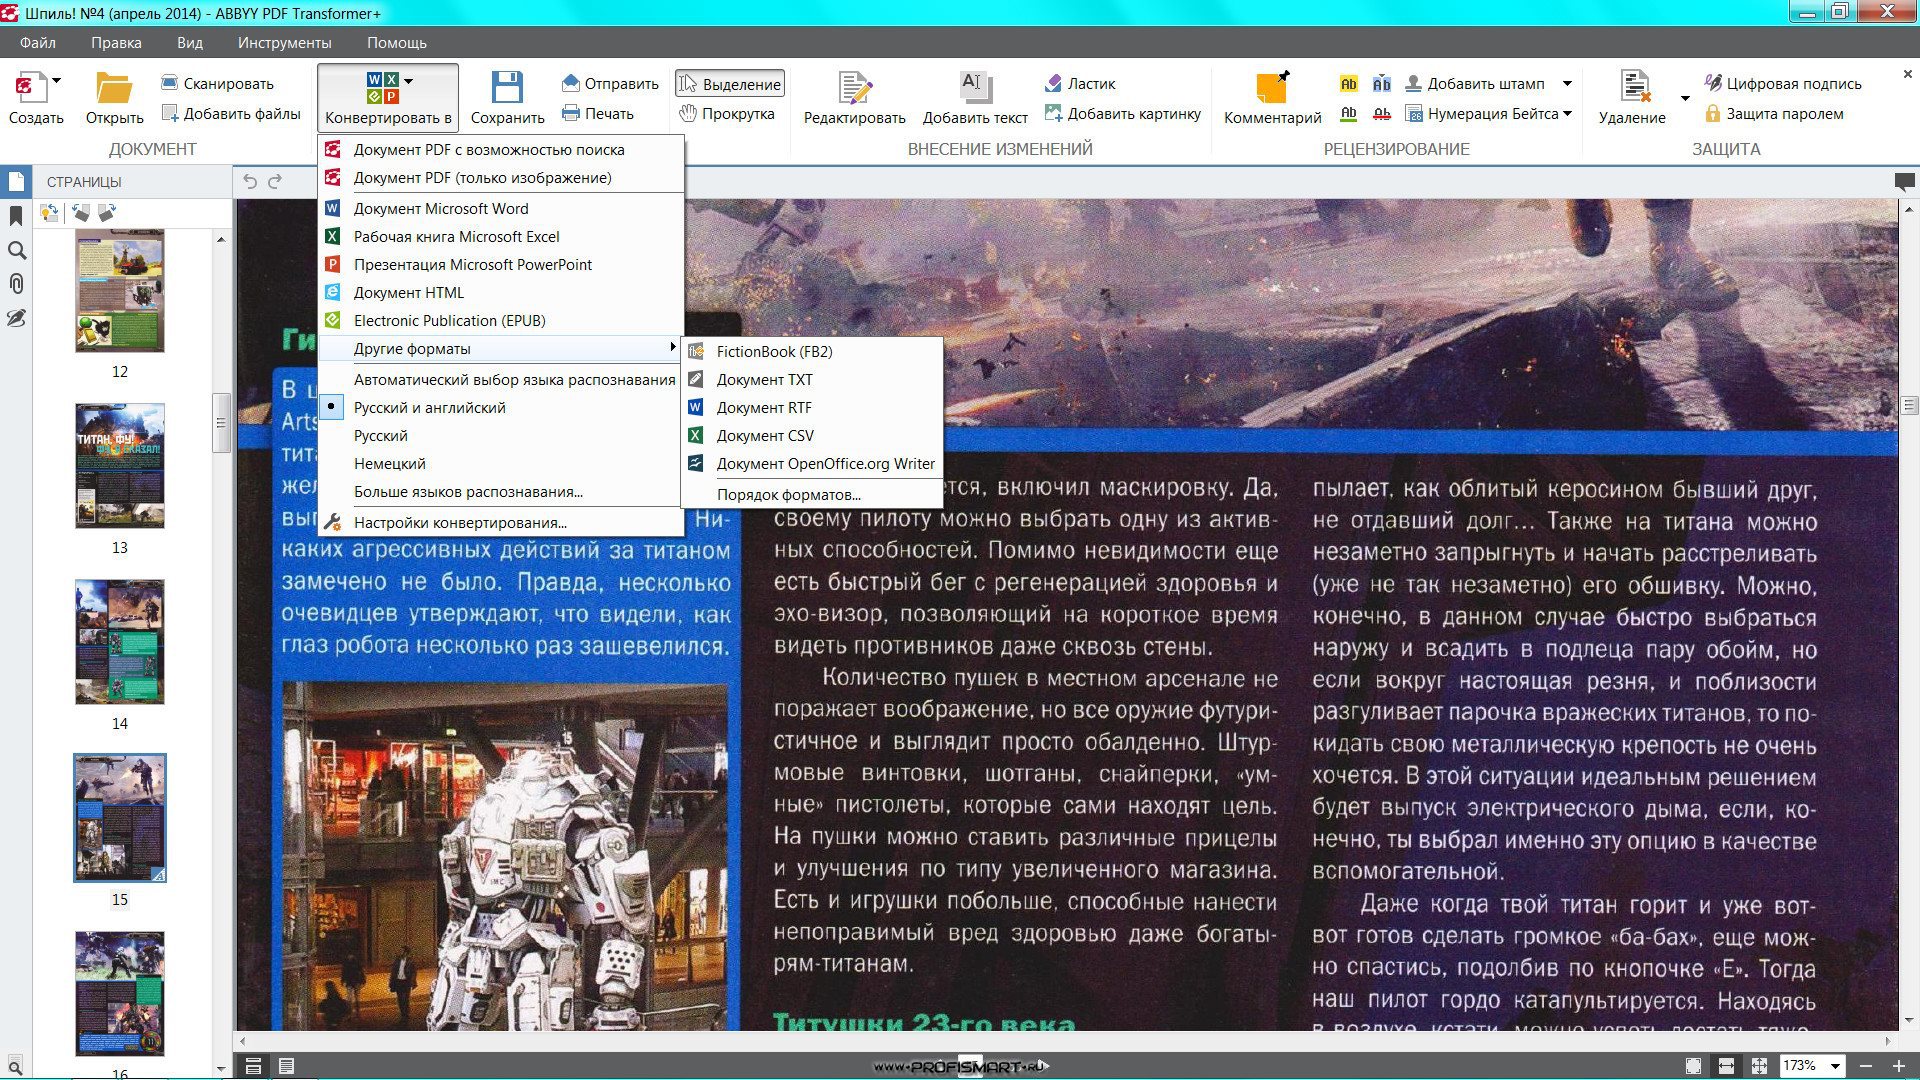Open the Инструменты menu
1920x1080 pixels.
(285, 43)
